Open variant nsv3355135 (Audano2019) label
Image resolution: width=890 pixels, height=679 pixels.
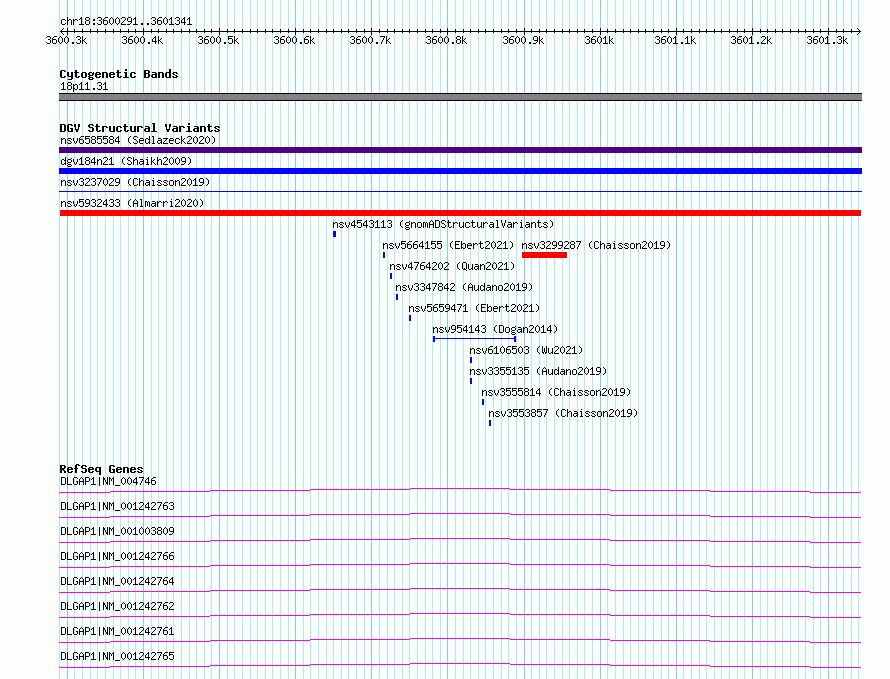pyautogui.click(x=538, y=371)
